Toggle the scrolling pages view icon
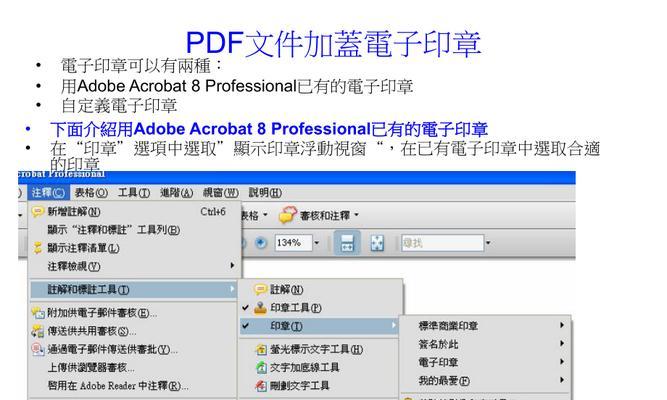667x400 pixels. 347,243
